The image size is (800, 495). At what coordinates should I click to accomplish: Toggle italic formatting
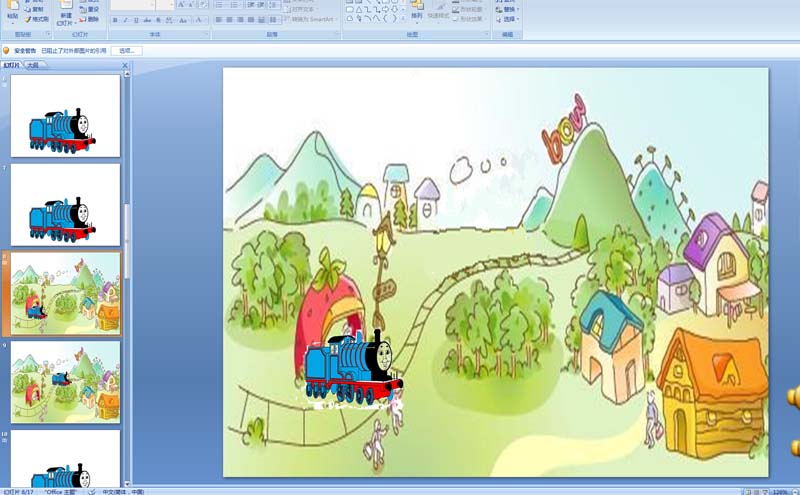tap(126, 20)
